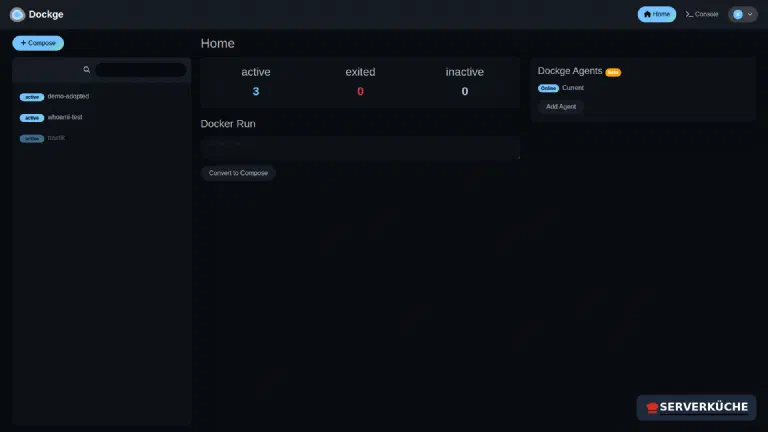Click the Add Agent button

click(561, 106)
